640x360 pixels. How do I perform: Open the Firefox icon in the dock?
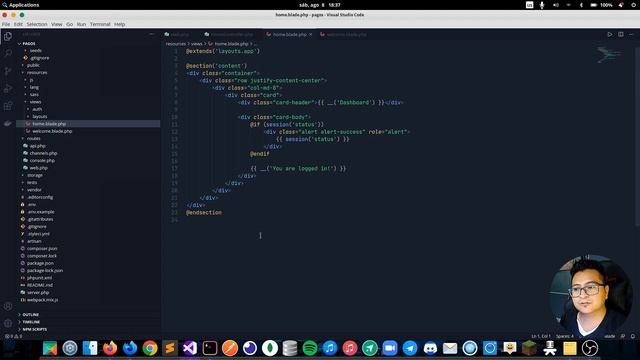[x=110, y=348]
